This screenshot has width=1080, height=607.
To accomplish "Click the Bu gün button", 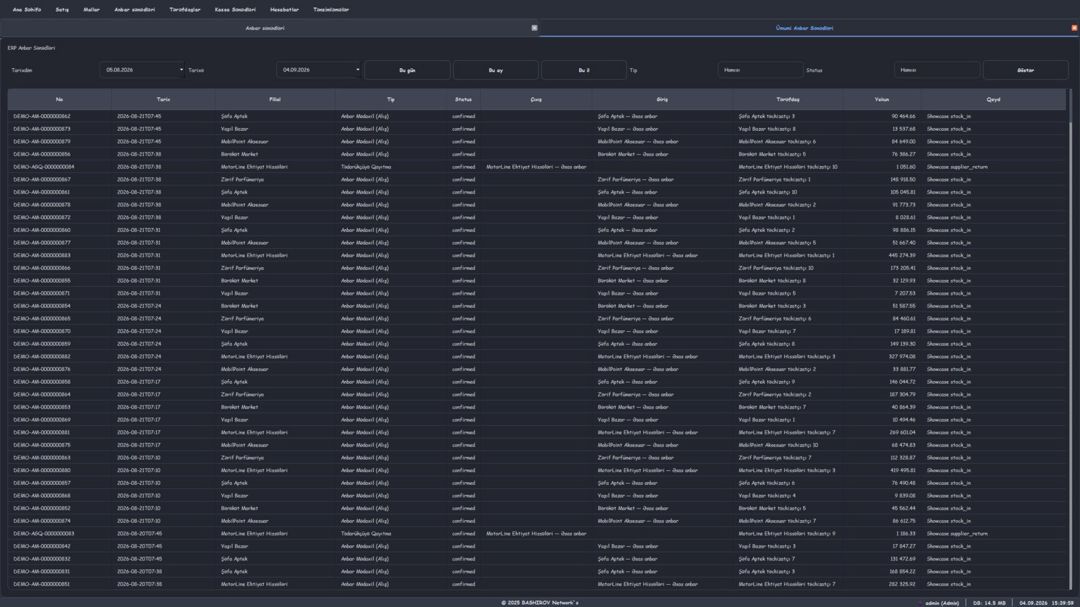I will pos(407,70).
